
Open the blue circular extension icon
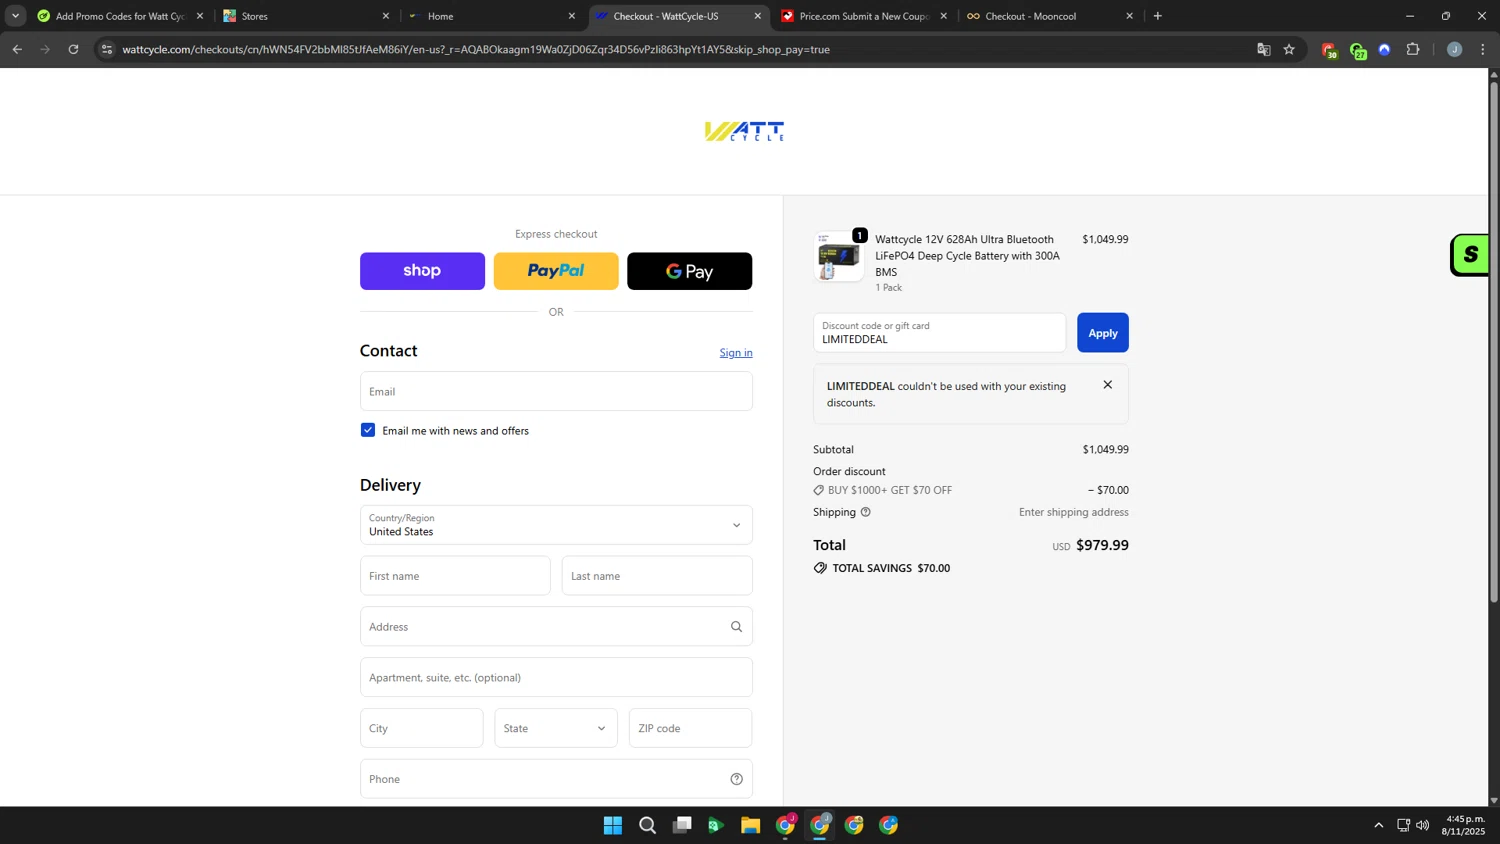(1385, 49)
